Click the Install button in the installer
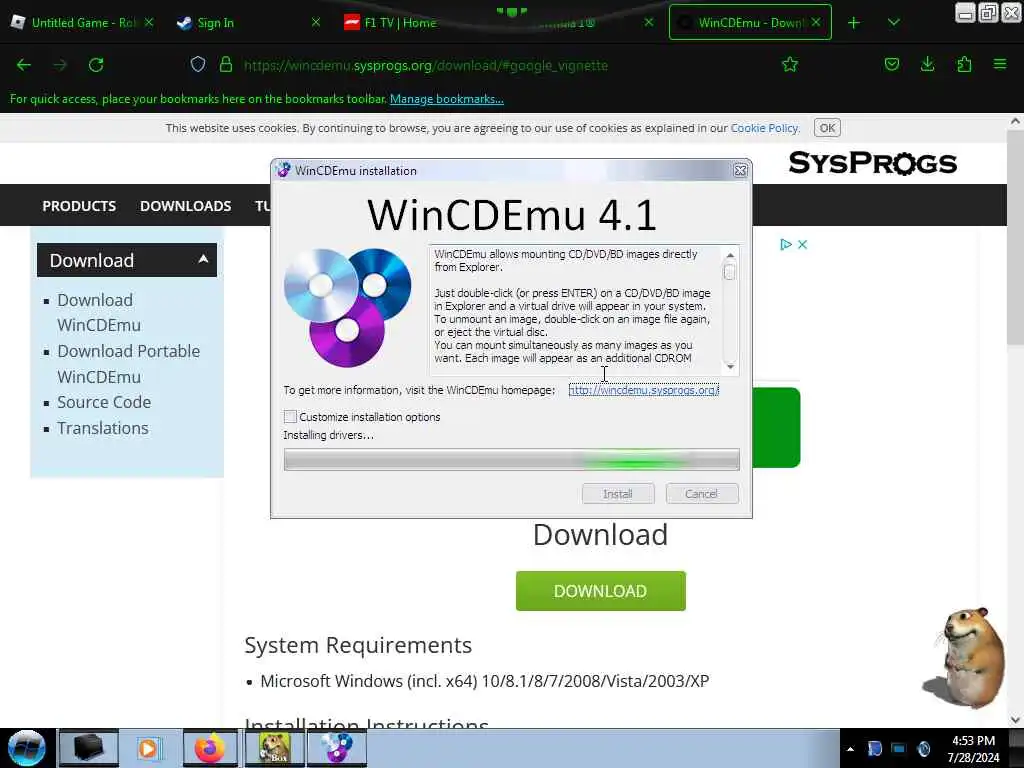1024x768 pixels. tap(618, 494)
